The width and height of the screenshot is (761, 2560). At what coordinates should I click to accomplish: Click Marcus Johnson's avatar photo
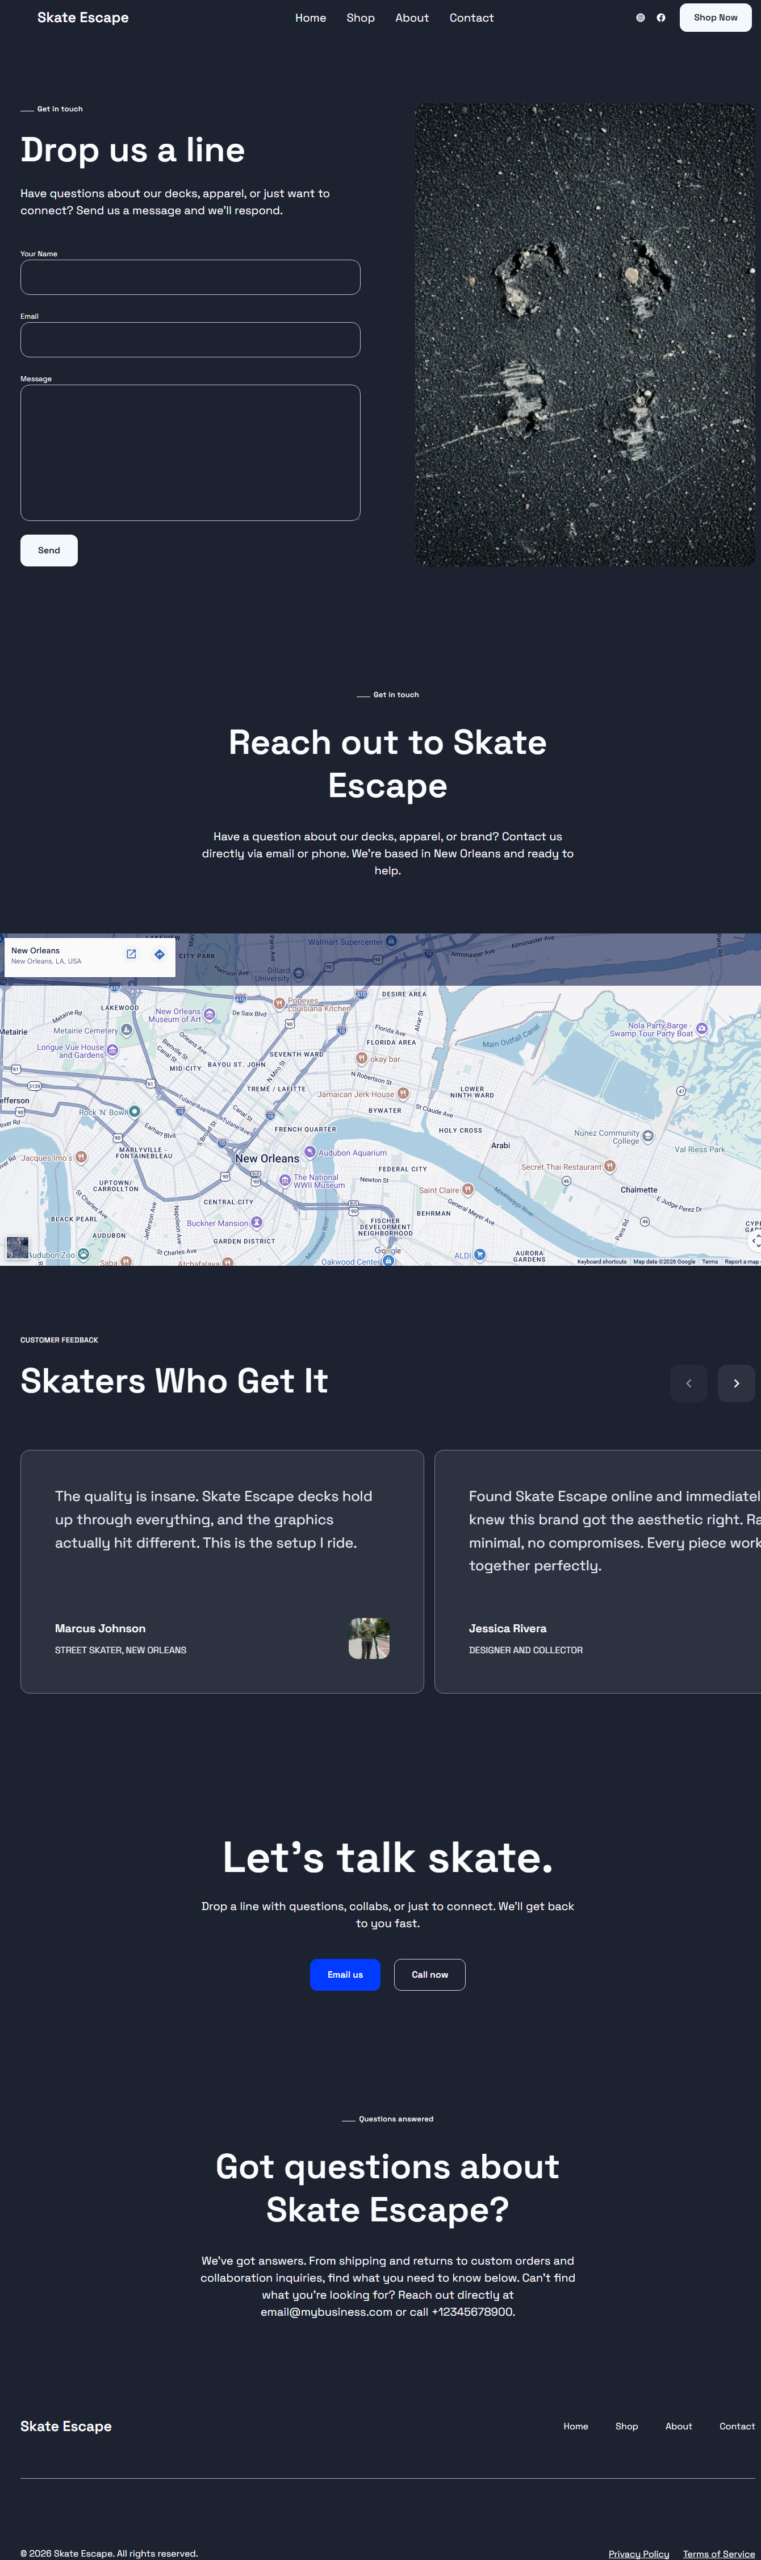(x=369, y=1638)
